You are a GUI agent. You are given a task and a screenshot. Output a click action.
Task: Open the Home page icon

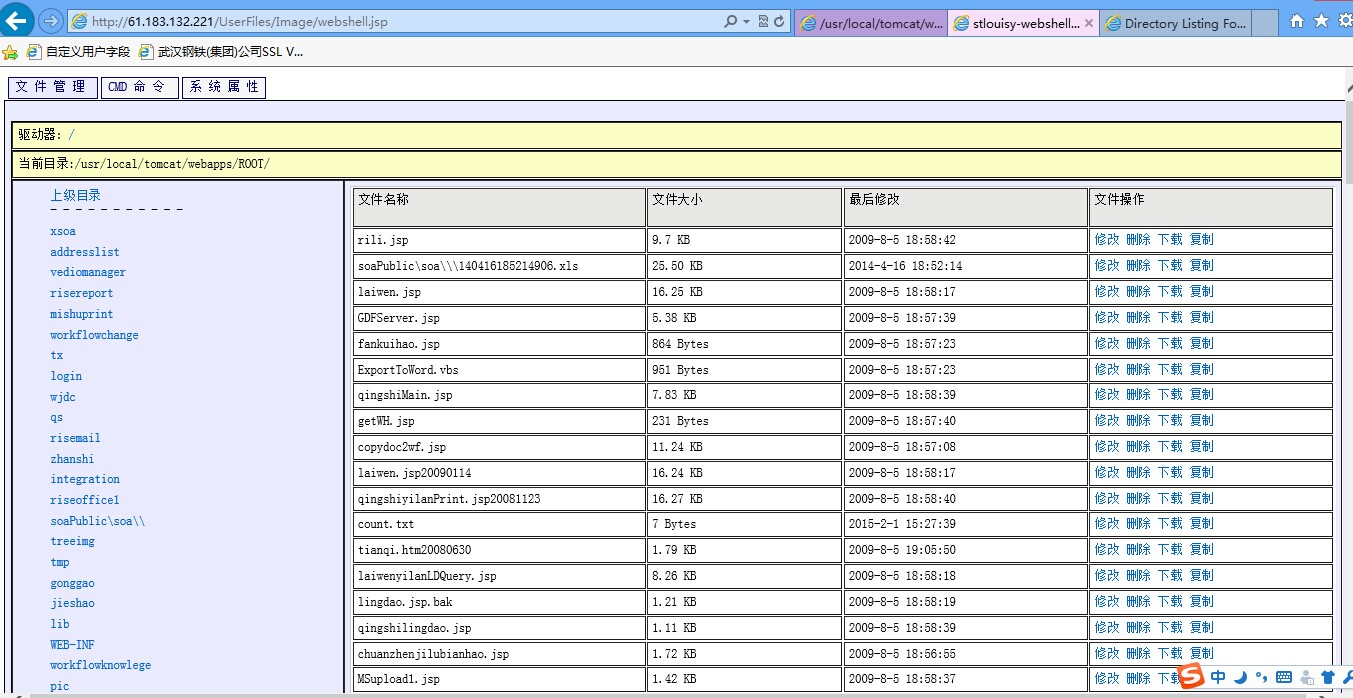pos(1297,21)
